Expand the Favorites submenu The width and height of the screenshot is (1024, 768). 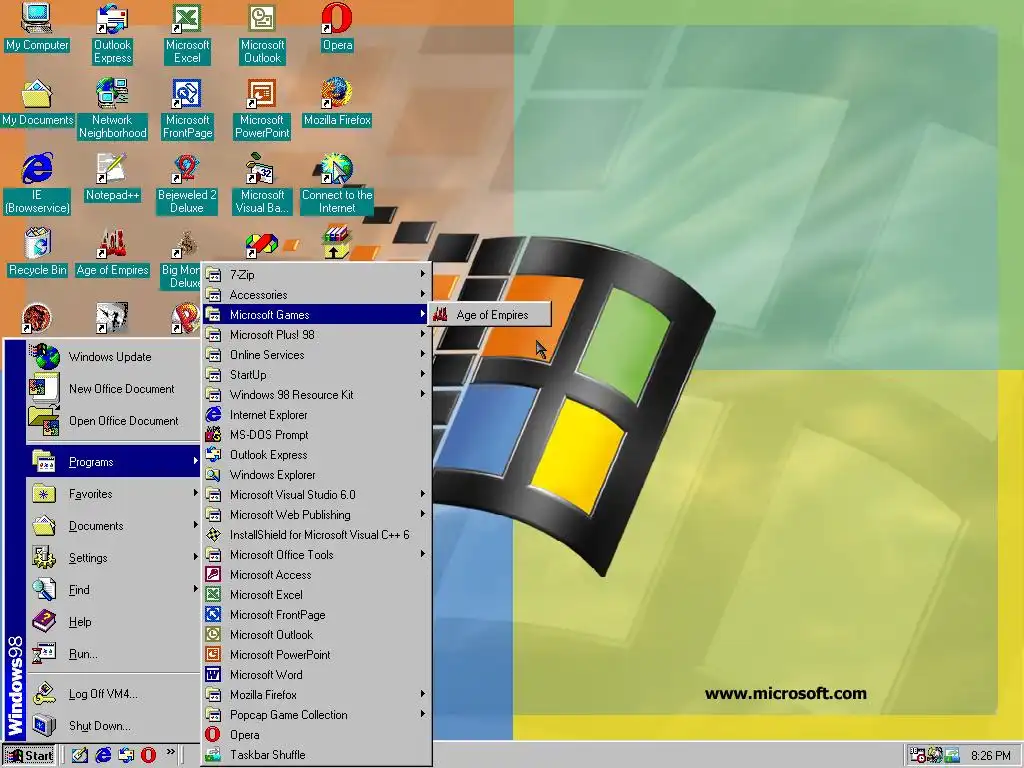114,494
